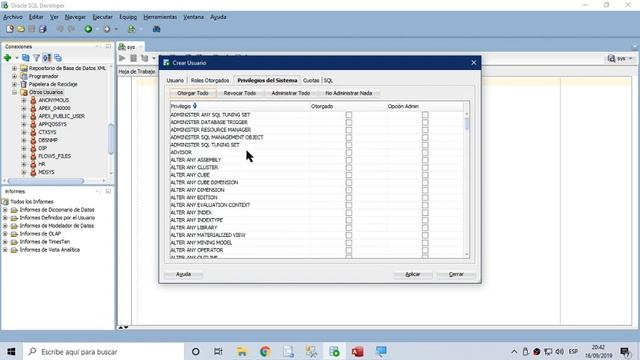The image size is (640, 360).
Task: Open the Ejecutar menu
Action: (x=102, y=17)
